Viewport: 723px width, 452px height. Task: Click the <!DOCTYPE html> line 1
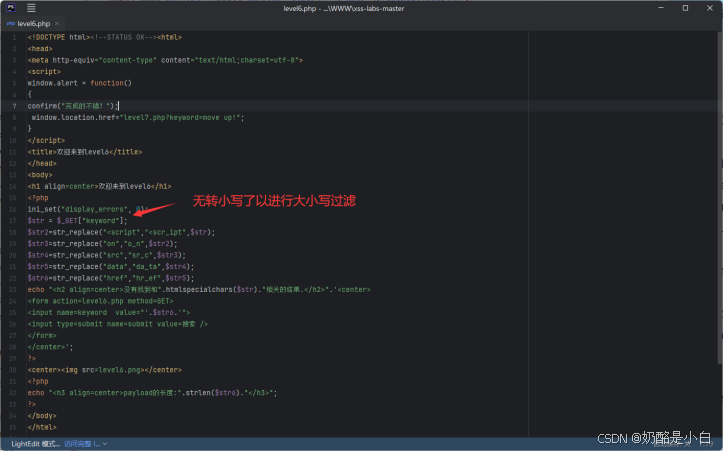(x=105, y=37)
